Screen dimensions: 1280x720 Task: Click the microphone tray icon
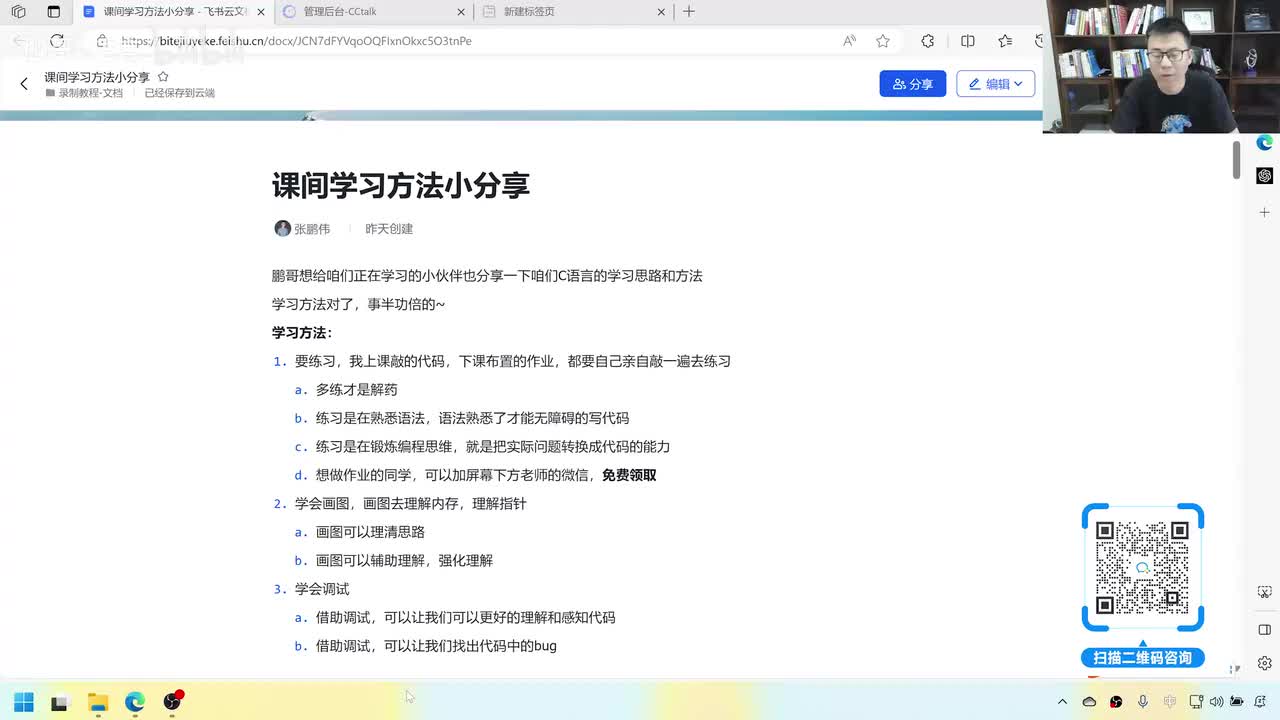1143,702
